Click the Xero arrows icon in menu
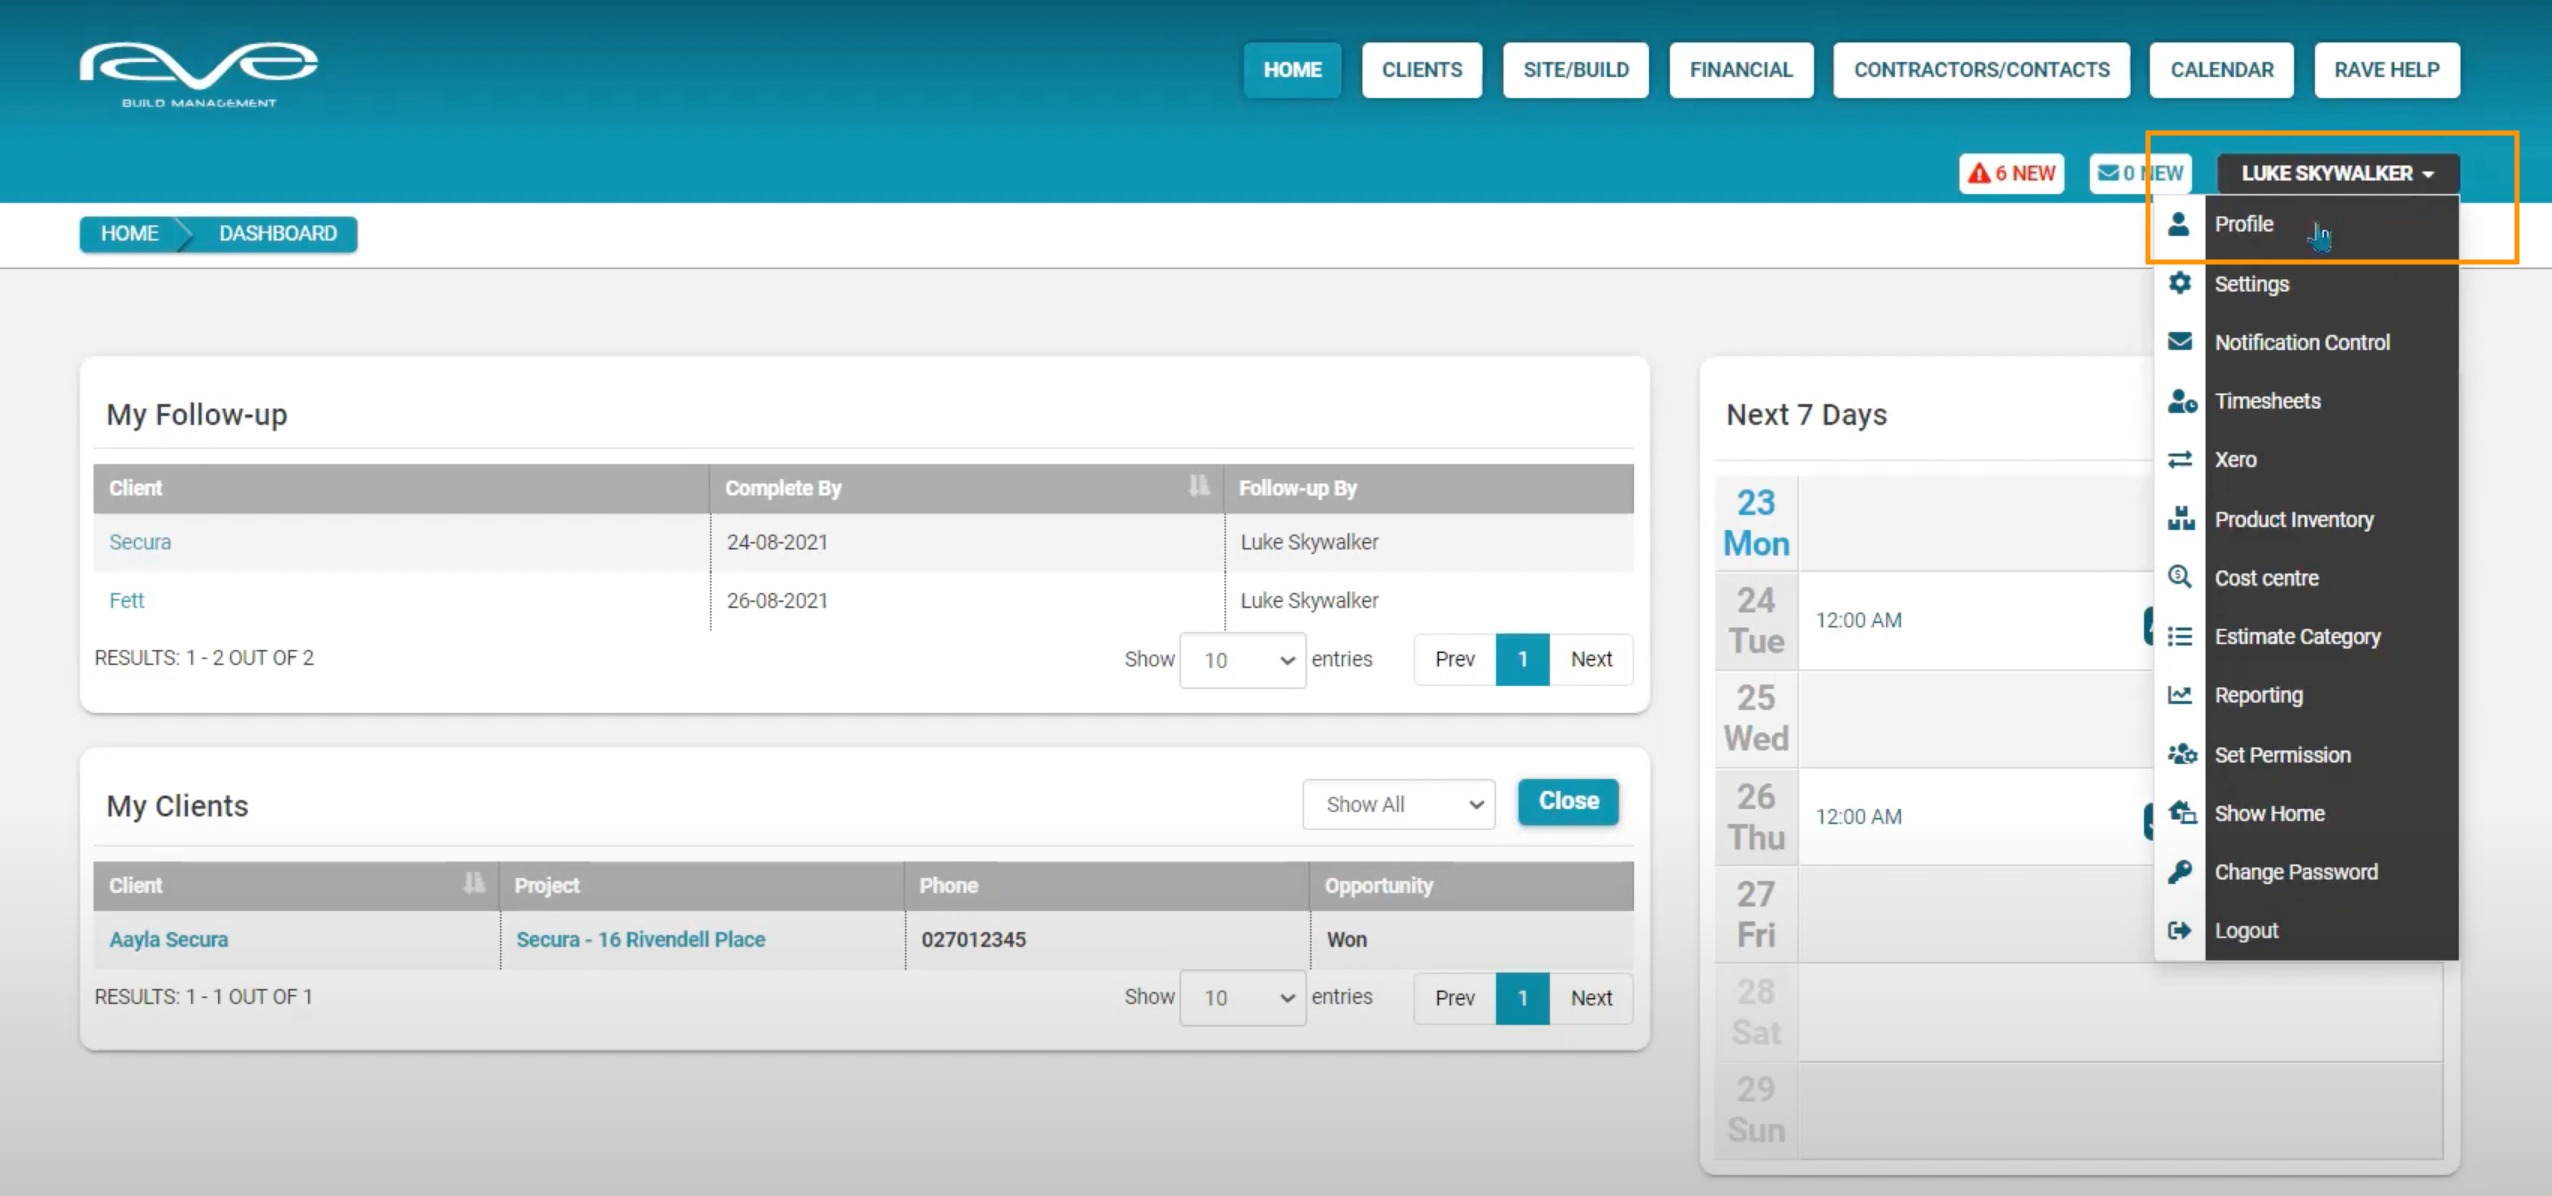 2180,460
